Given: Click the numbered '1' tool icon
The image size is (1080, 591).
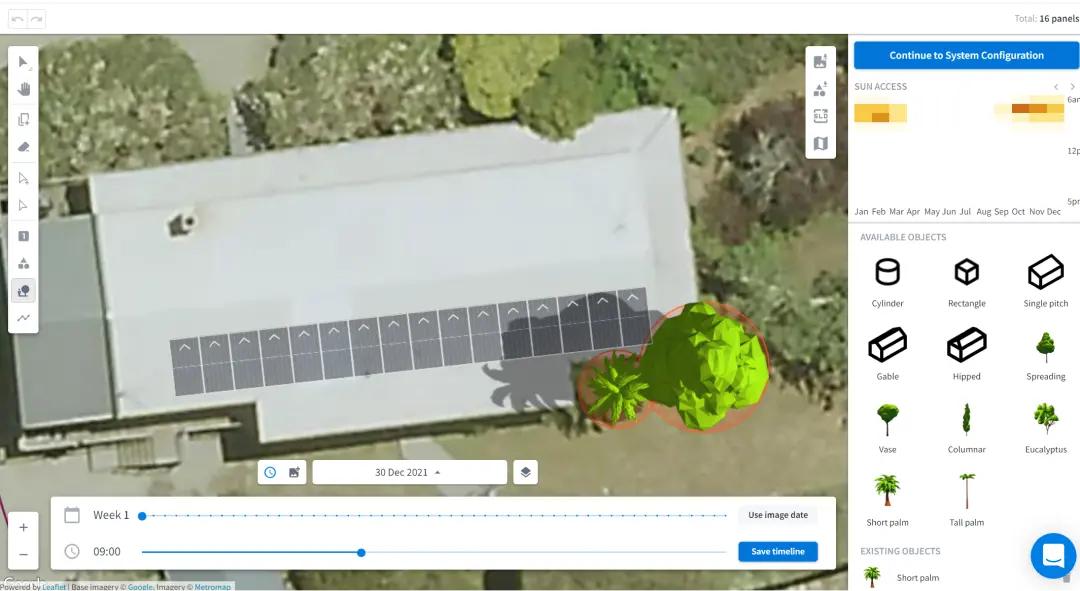Looking at the screenshot, I should click(x=23, y=236).
